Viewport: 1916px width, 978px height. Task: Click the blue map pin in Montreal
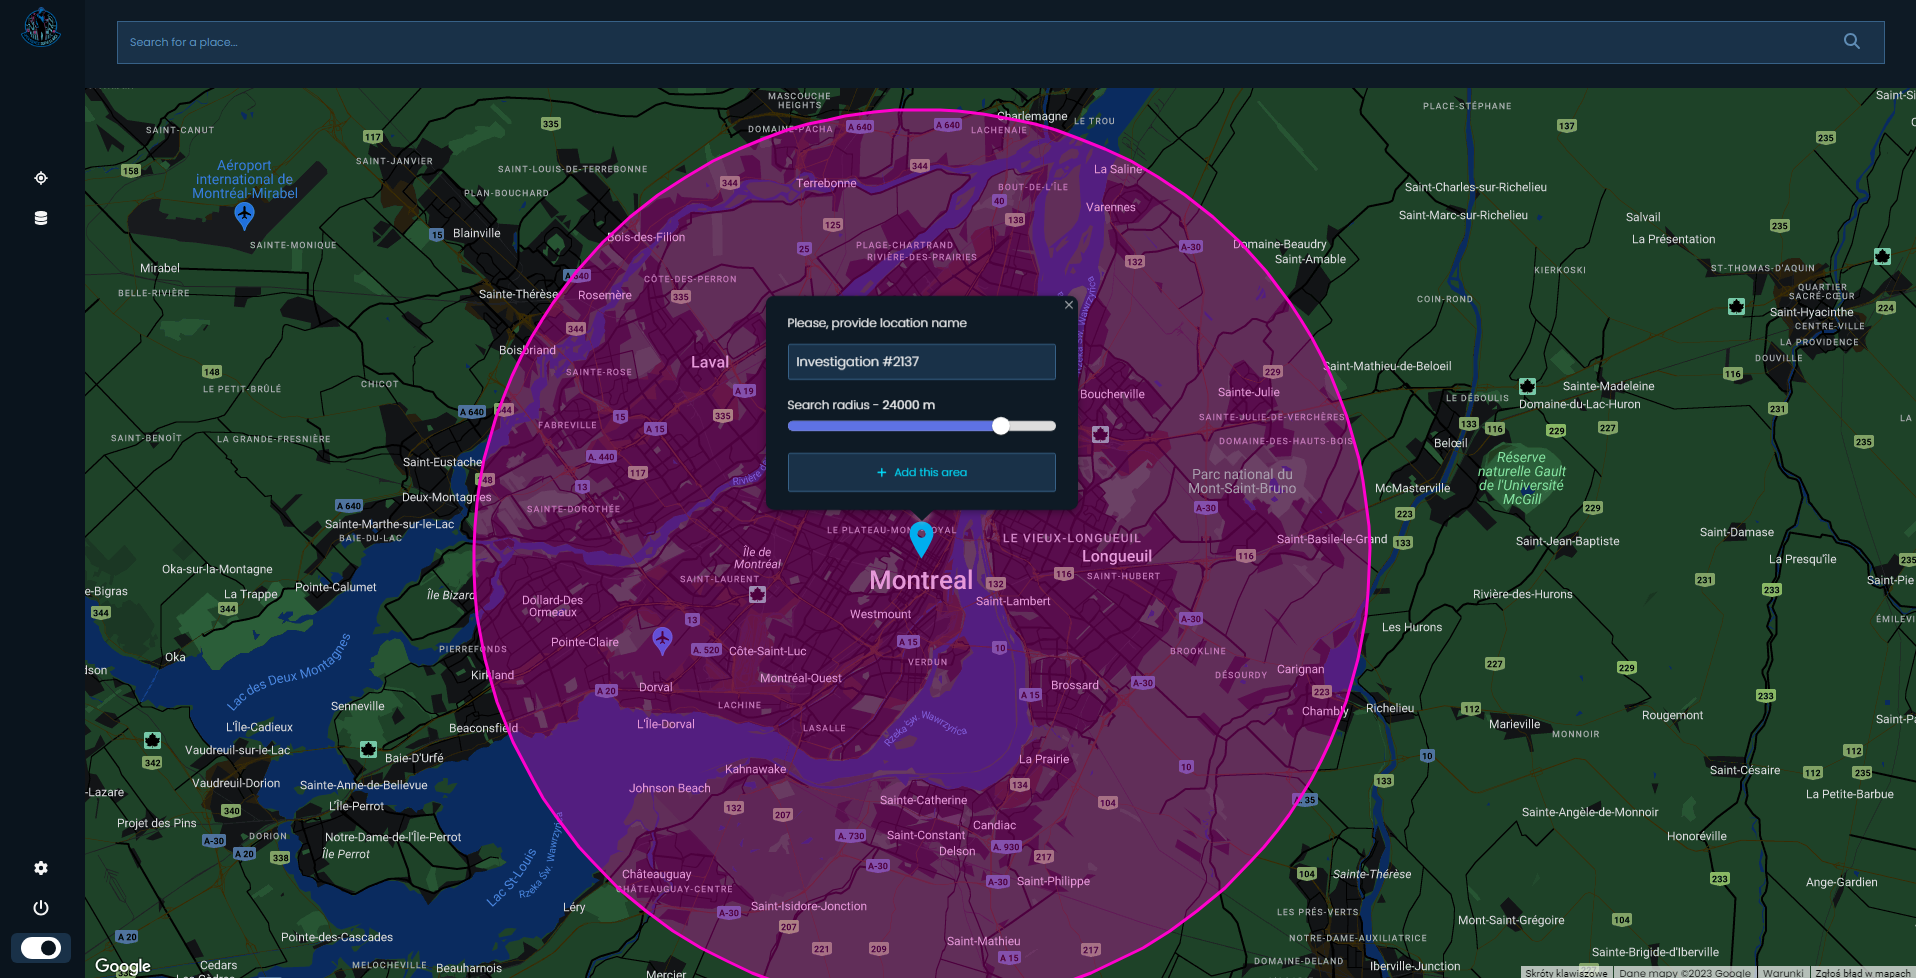921,538
